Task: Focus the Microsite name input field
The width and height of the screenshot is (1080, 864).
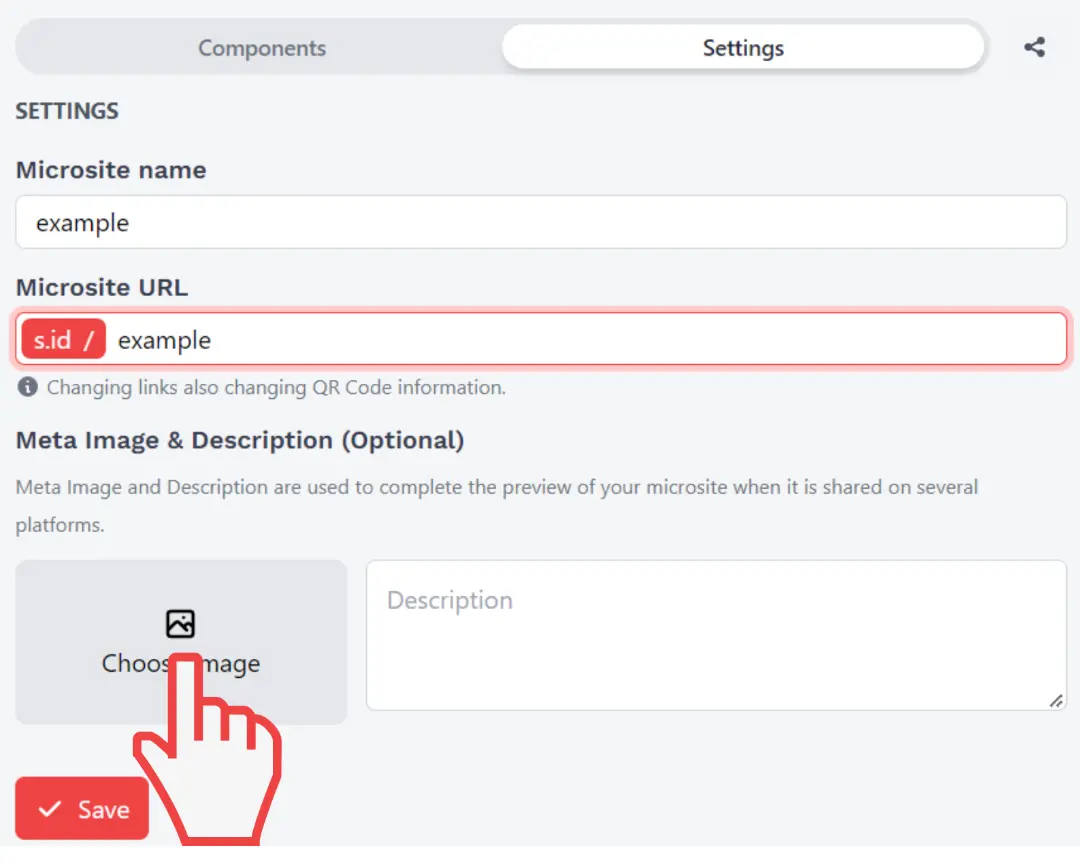Action: [540, 222]
